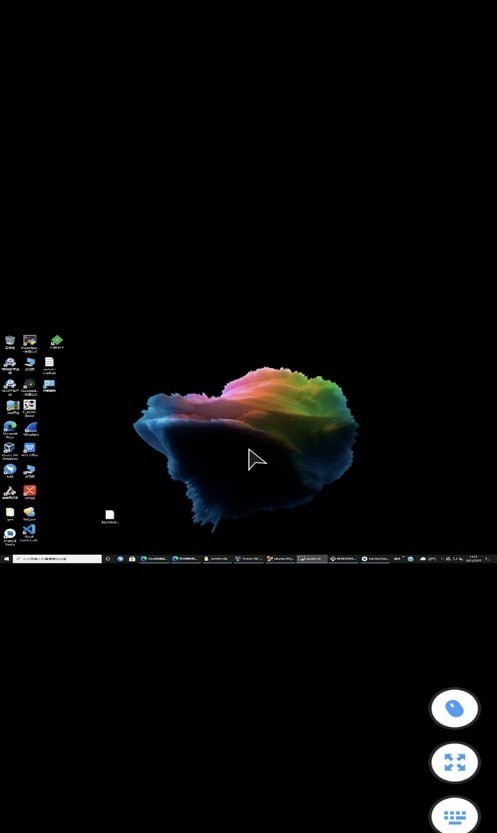This screenshot has width=497, height=833.
Task: Open the lone white file on the desktop
Action: tap(109, 514)
